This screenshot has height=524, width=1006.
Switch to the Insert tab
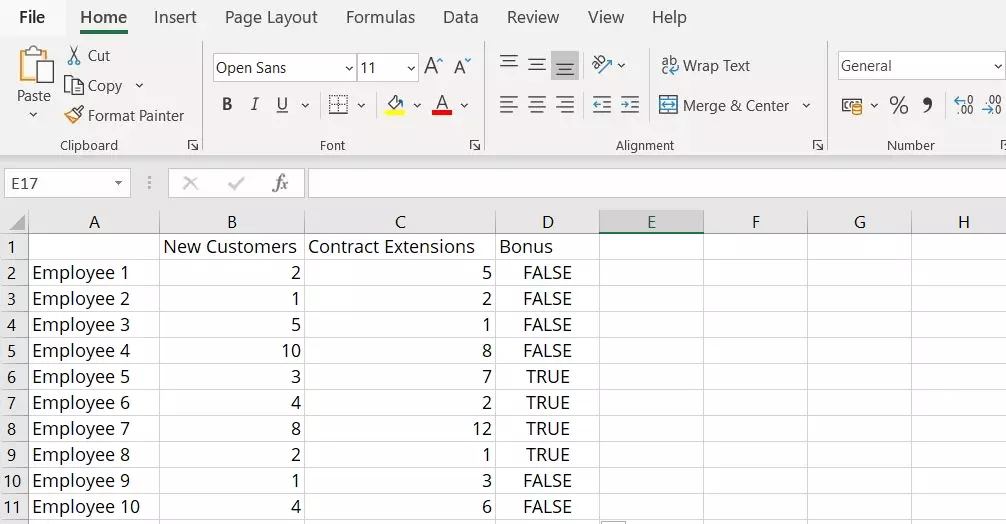point(175,17)
